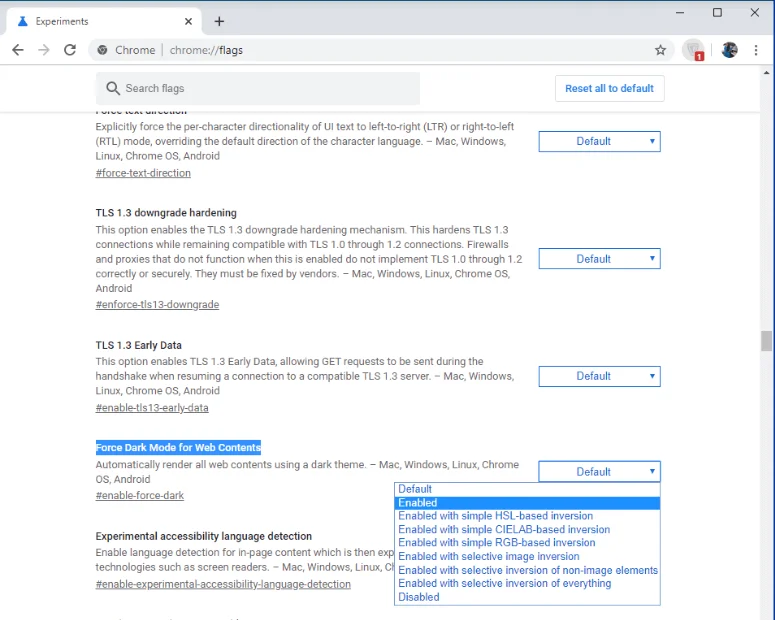Pick Enabled with simple CIELAB-based inversion
Screen dimensions: 775x620
527,530
